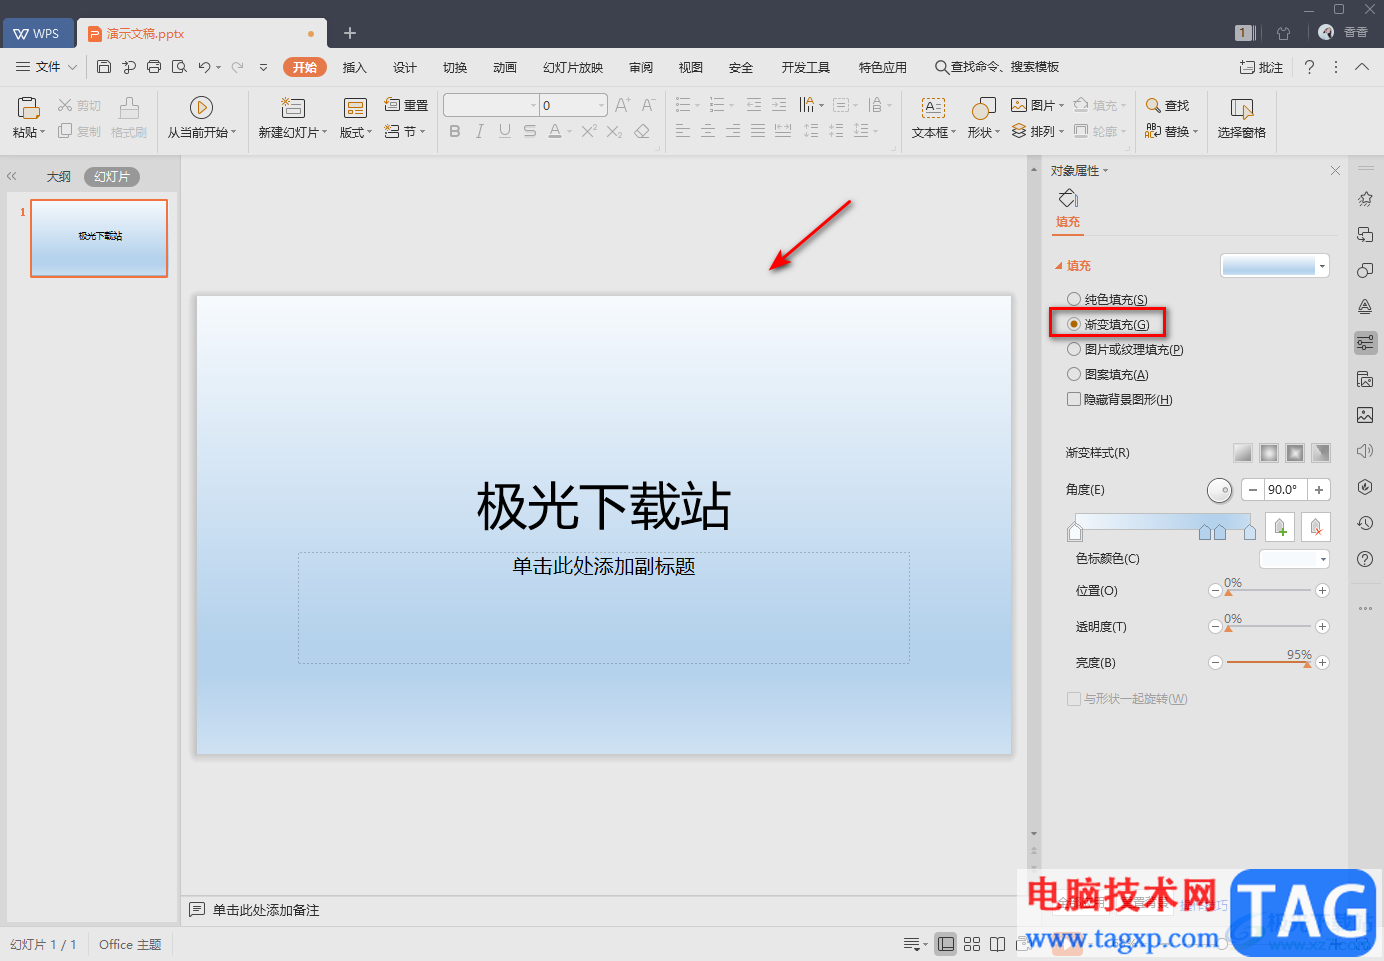Click the New Slide icon

tap(292, 107)
